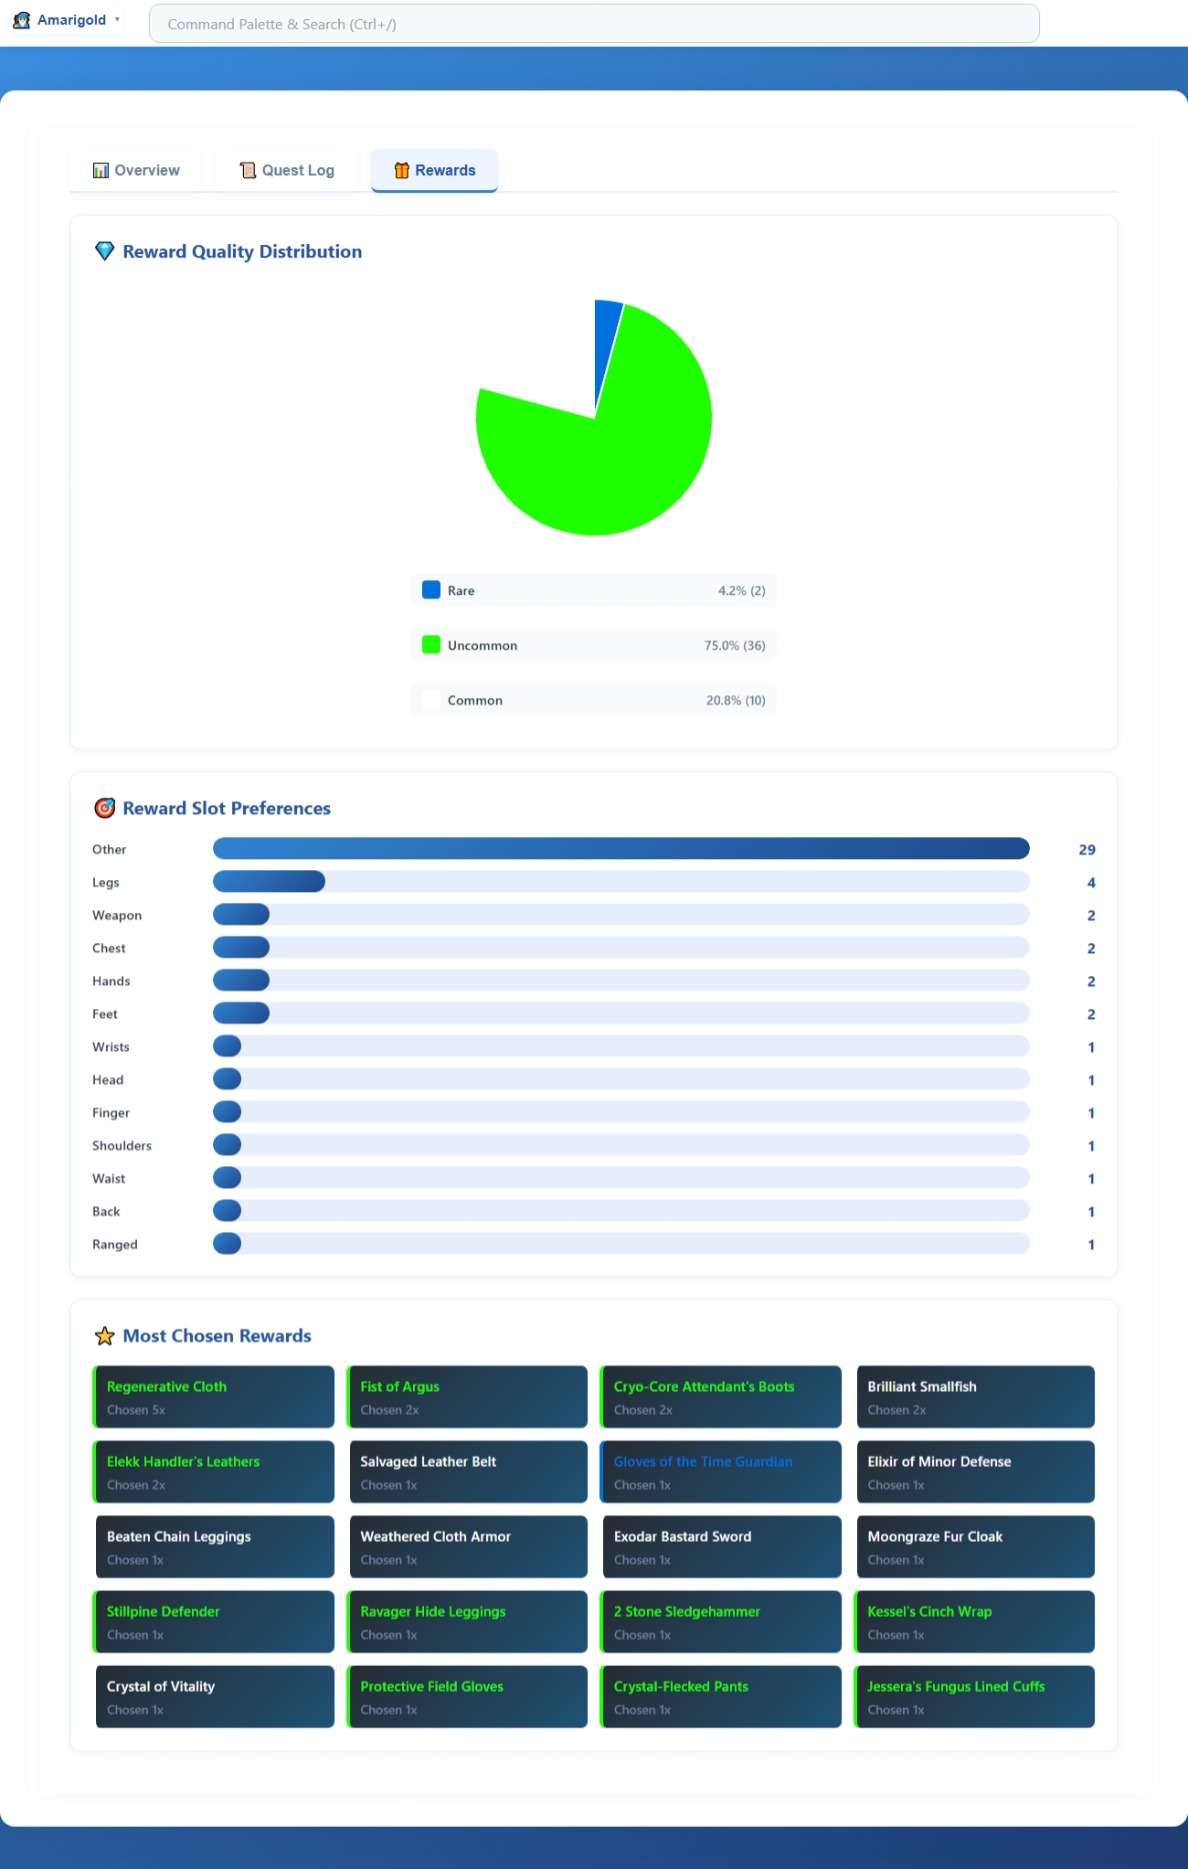Toggle the Common legend entry

[593, 700]
